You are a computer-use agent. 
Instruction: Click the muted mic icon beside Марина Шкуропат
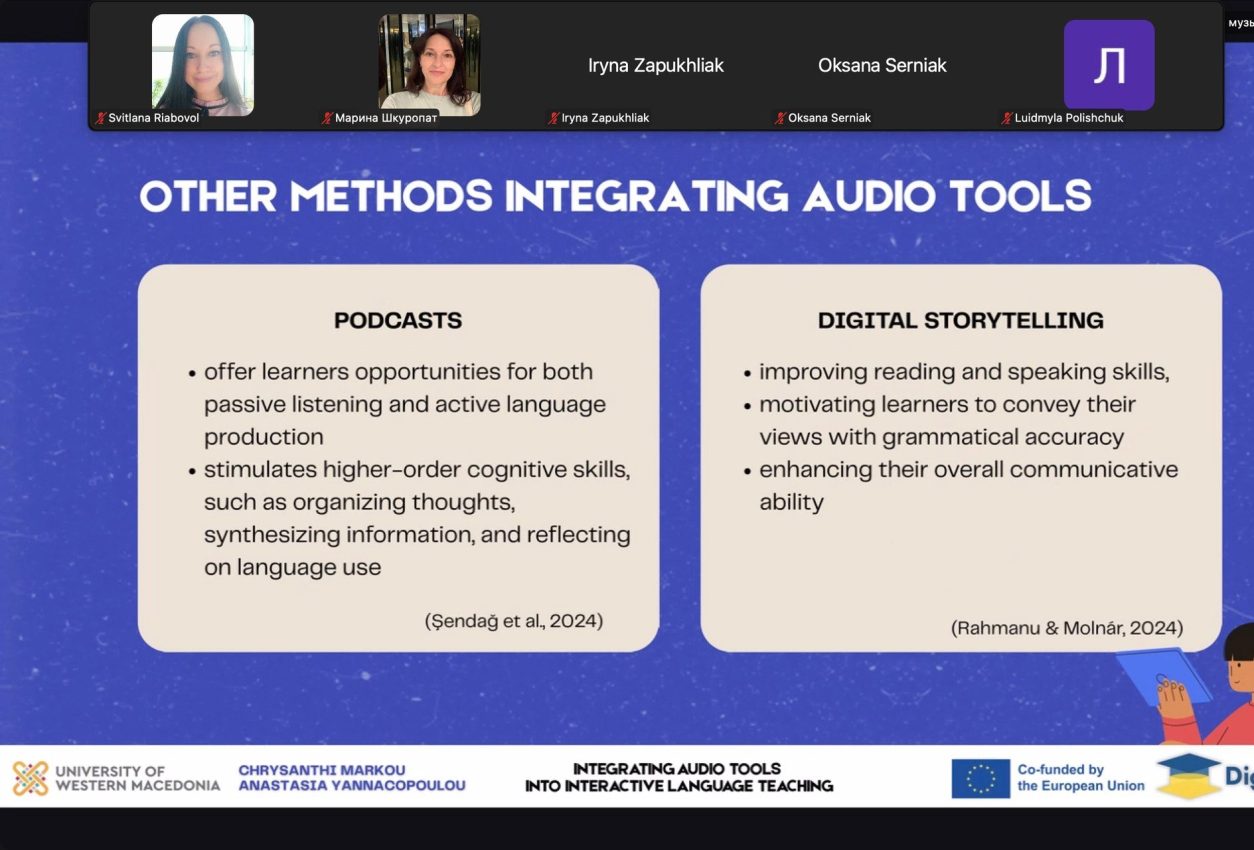(327, 118)
